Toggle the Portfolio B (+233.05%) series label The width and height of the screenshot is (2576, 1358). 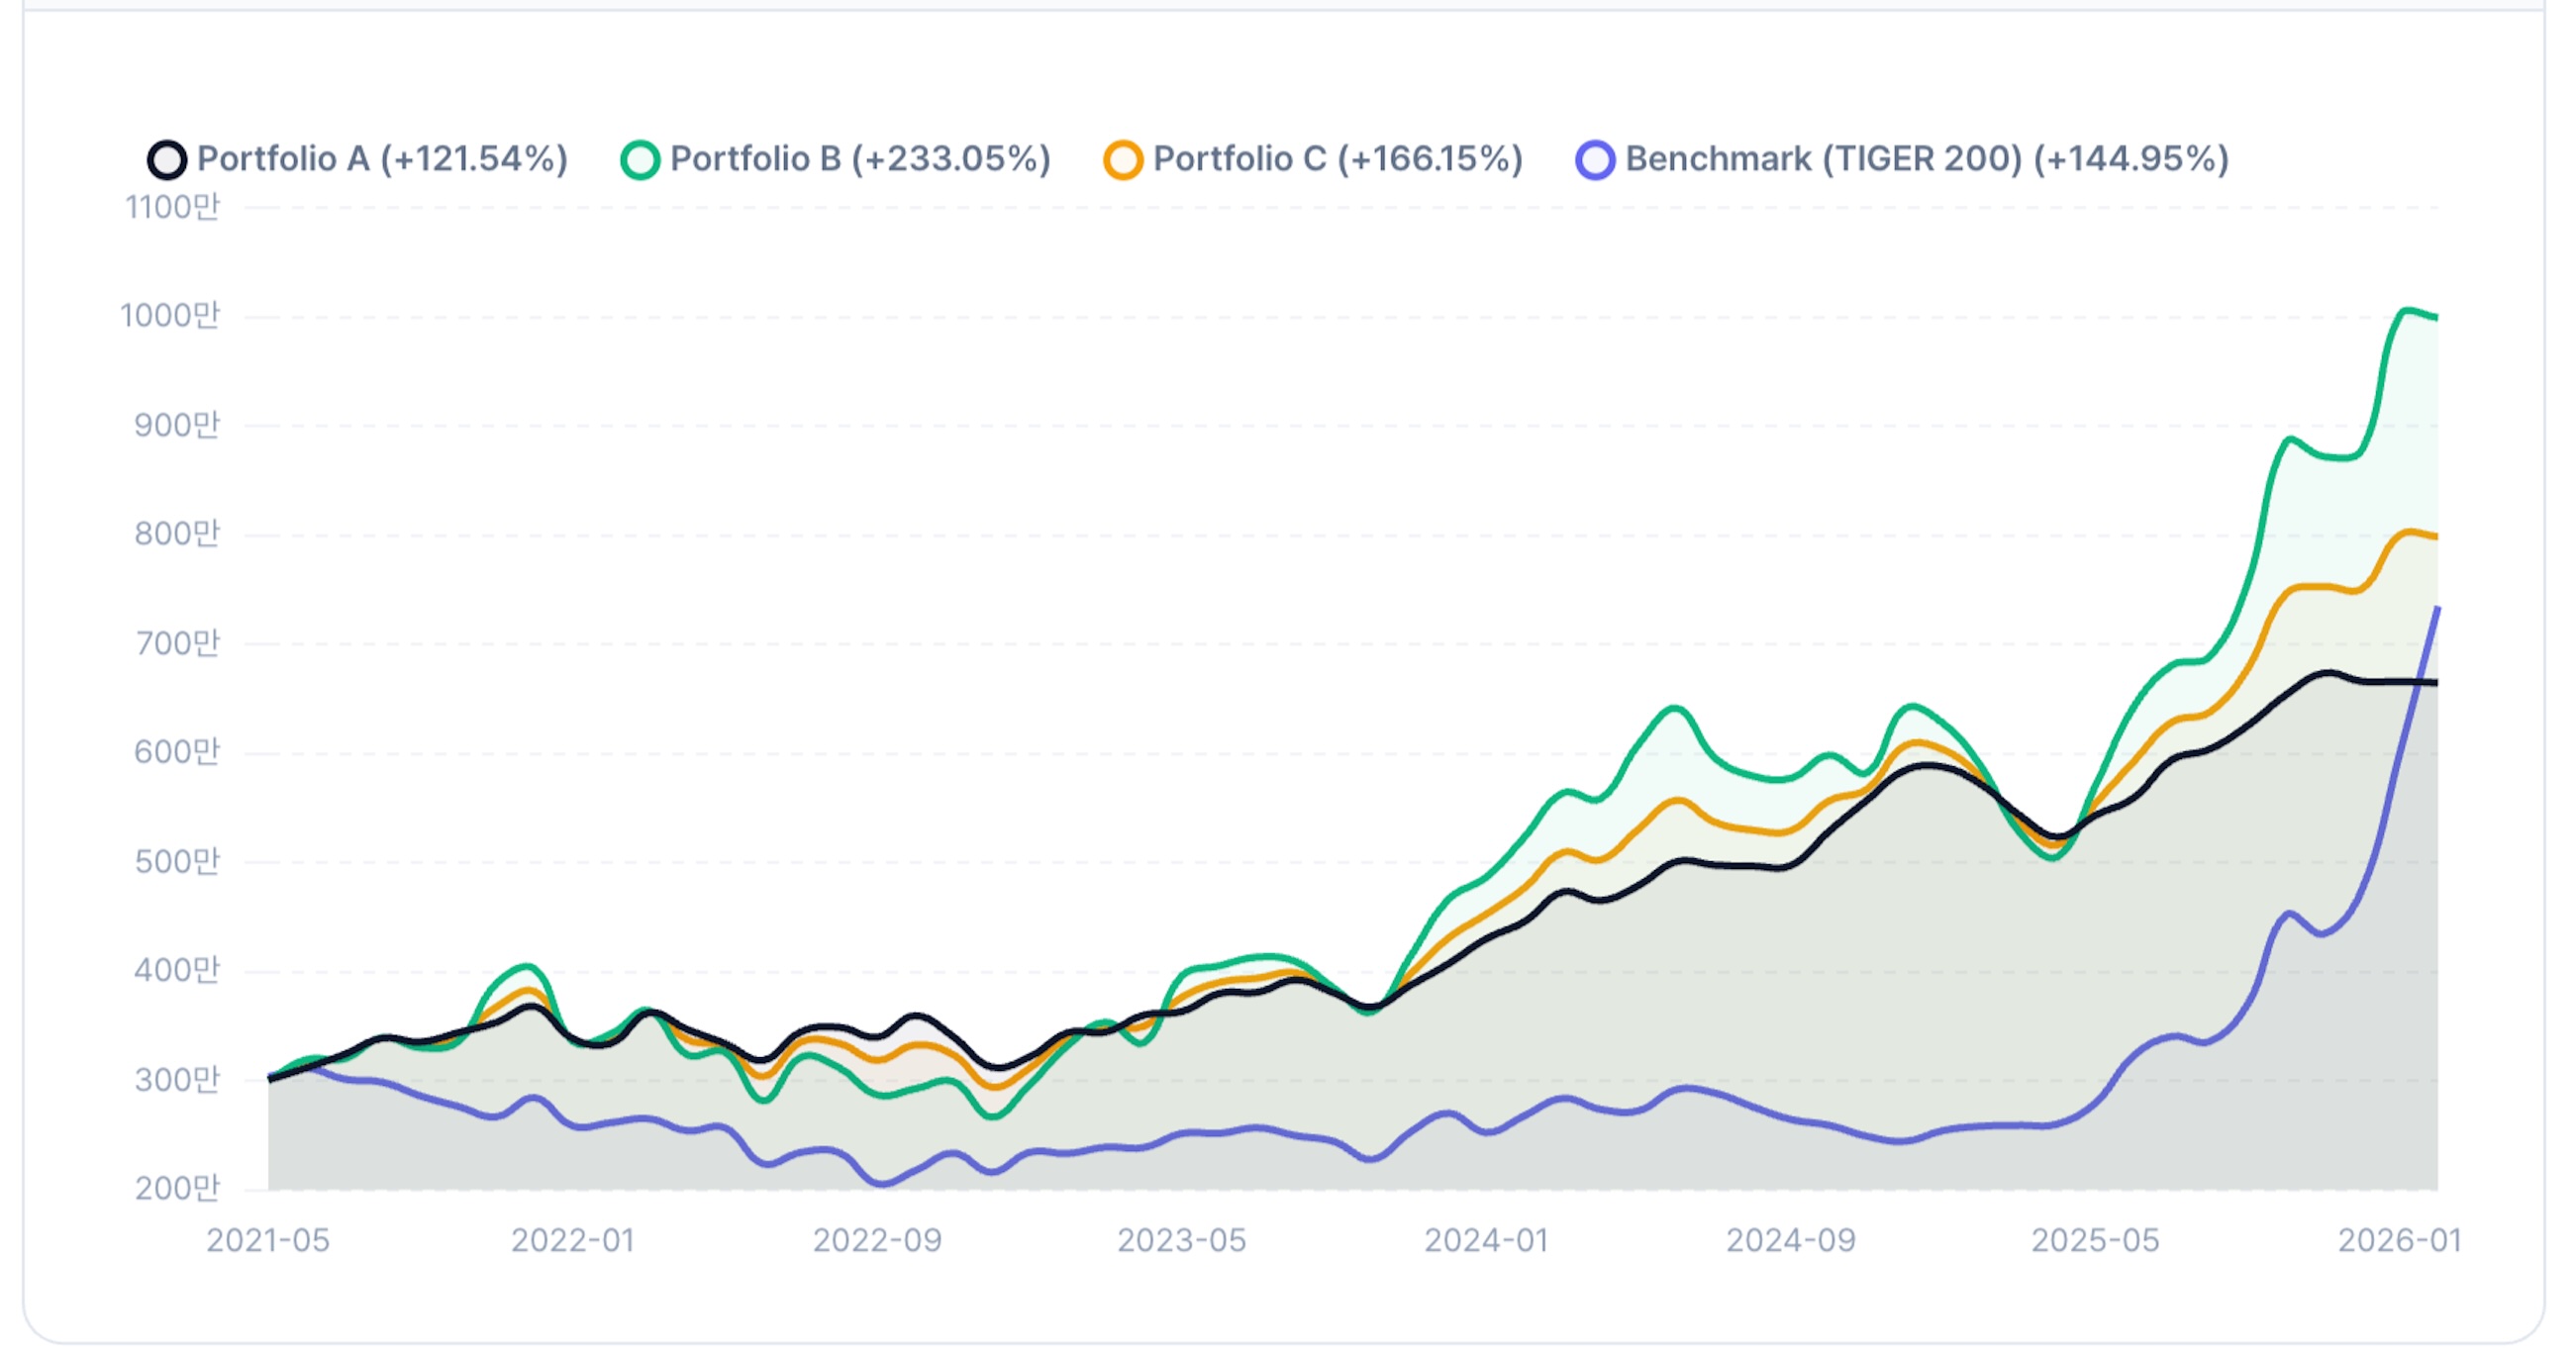(860, 159)
